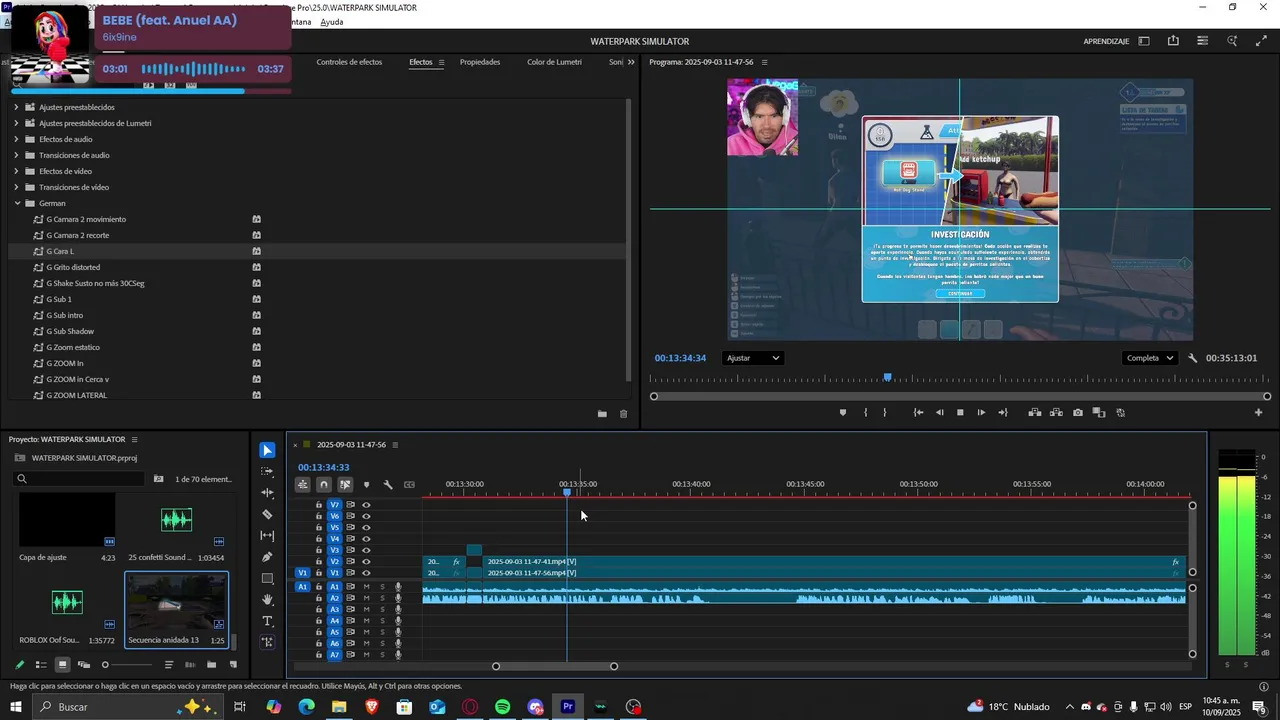Open the Ayuda menu

click(332, 22)
